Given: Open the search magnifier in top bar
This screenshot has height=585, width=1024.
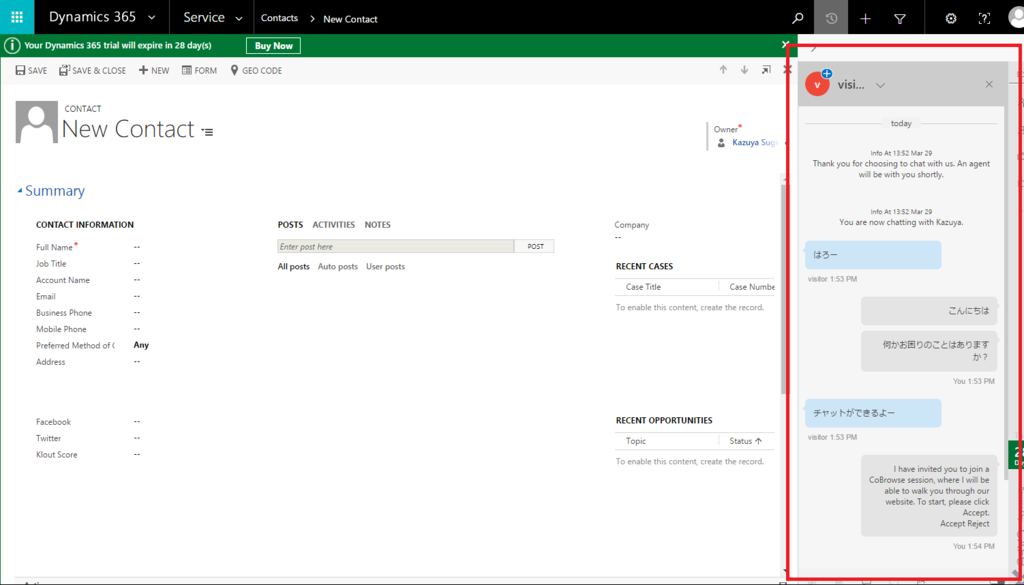Looking at the screenshot, I should (797, 18).
